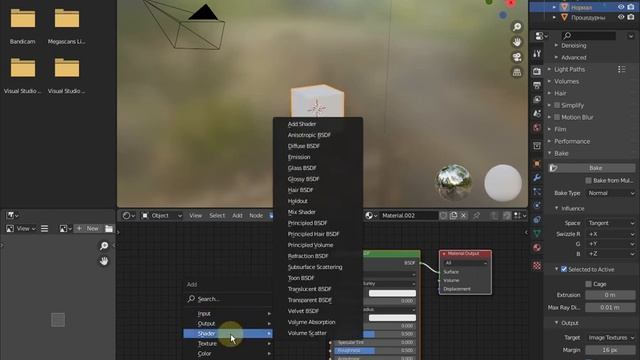Open the Modifiers wrench tab
This screenshot has height=360, width=640.
click(x=537, y=178)
